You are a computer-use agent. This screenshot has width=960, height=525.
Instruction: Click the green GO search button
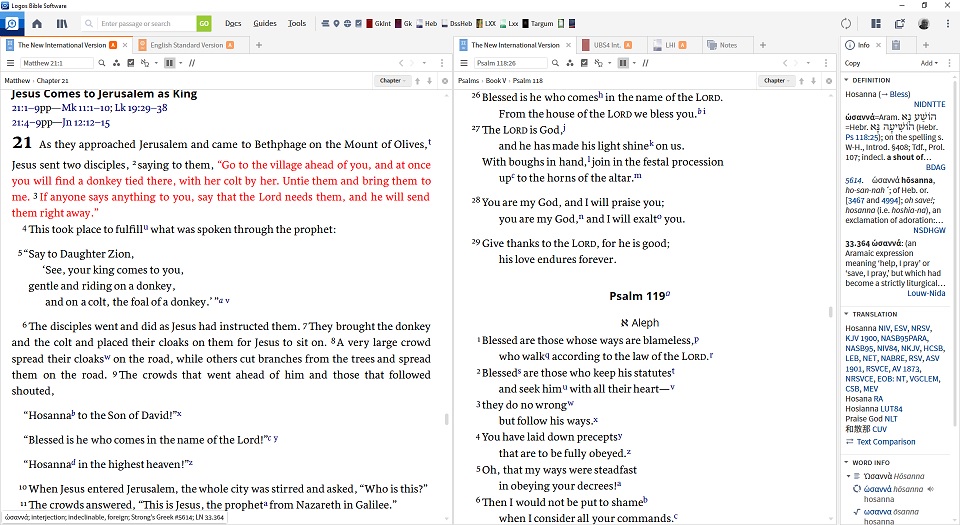[x=204, y=23]
